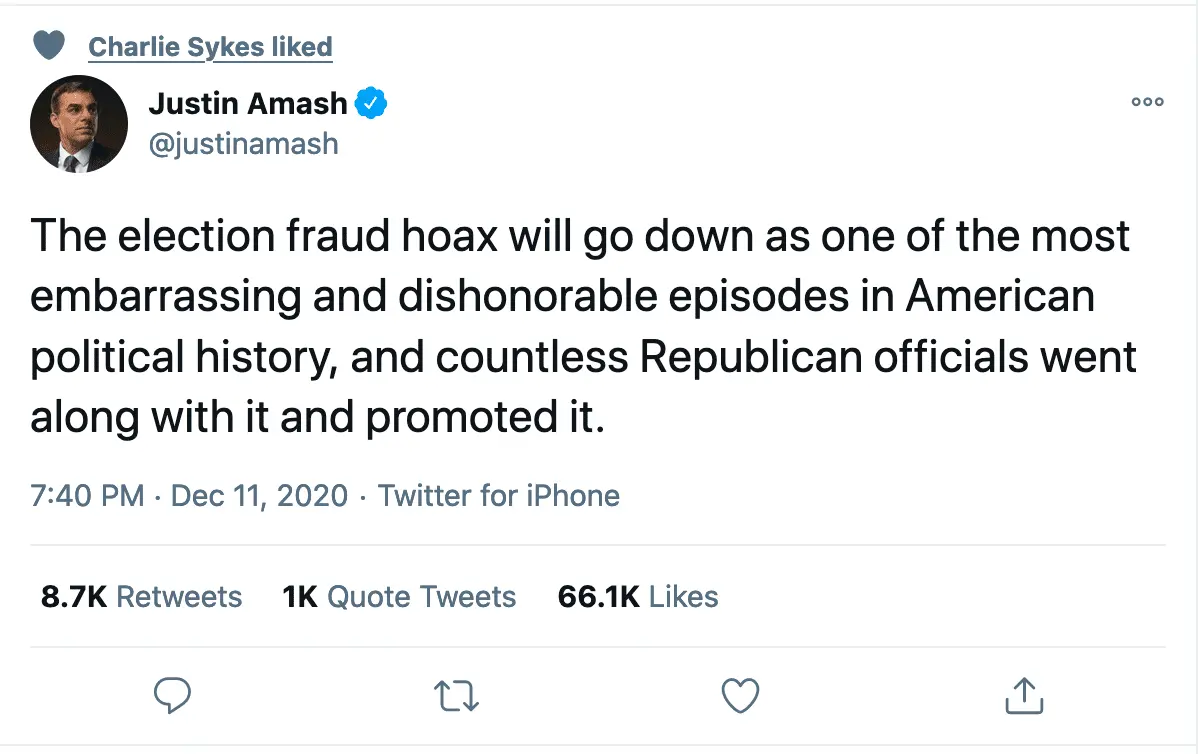This screenshot has width=1198, height=754.
Task: View the 1K Quote Tweets
Action: [399, 597]
